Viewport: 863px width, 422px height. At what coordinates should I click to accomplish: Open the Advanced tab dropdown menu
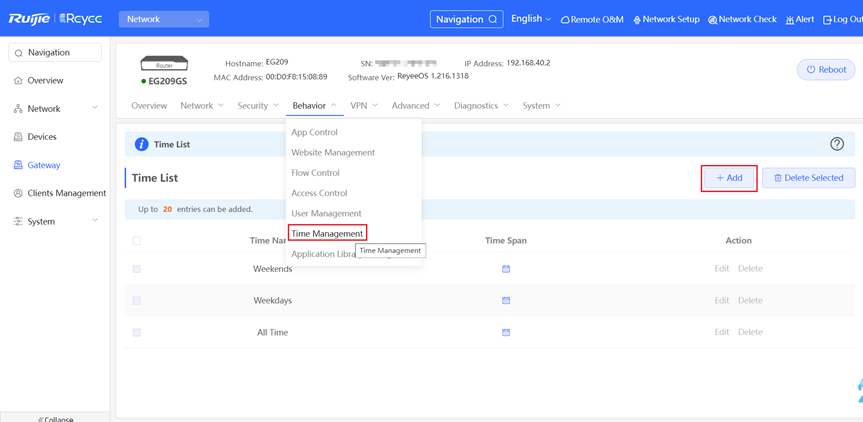416,106
